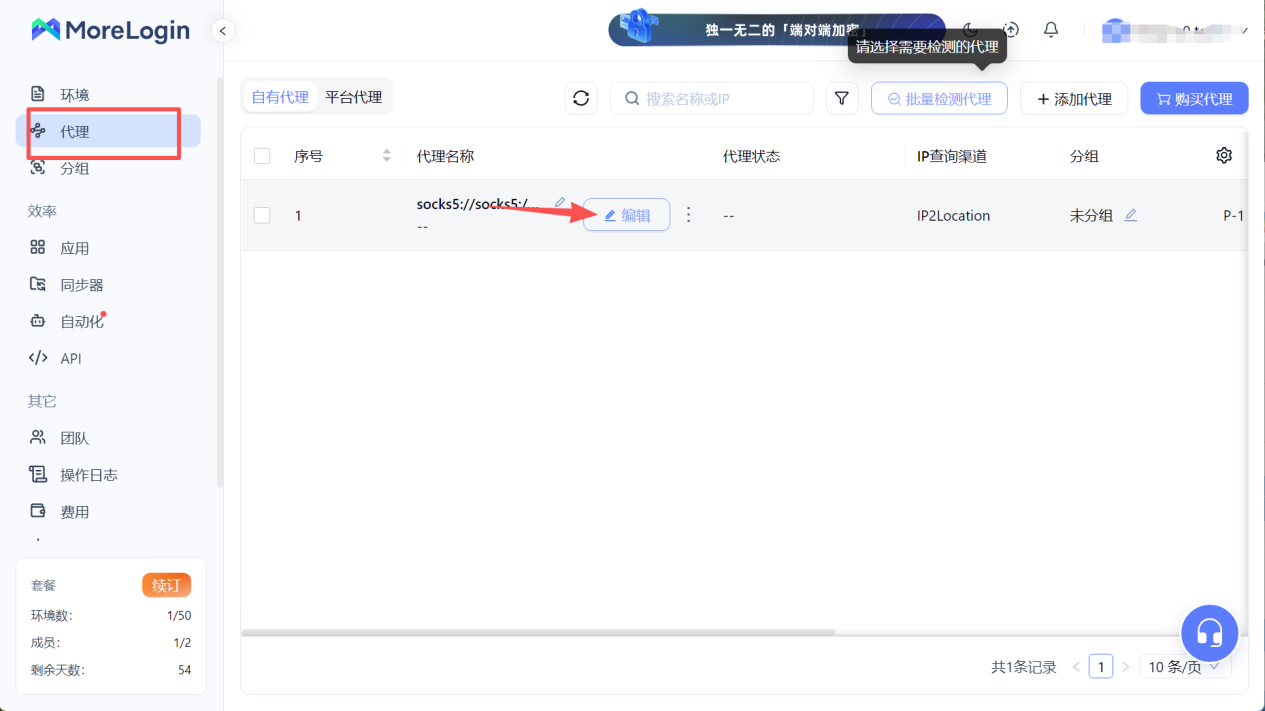The width and height of the screenshot is (1265, 711).
Task: Open the 费用 billing section
Action: tap(72, 511)
